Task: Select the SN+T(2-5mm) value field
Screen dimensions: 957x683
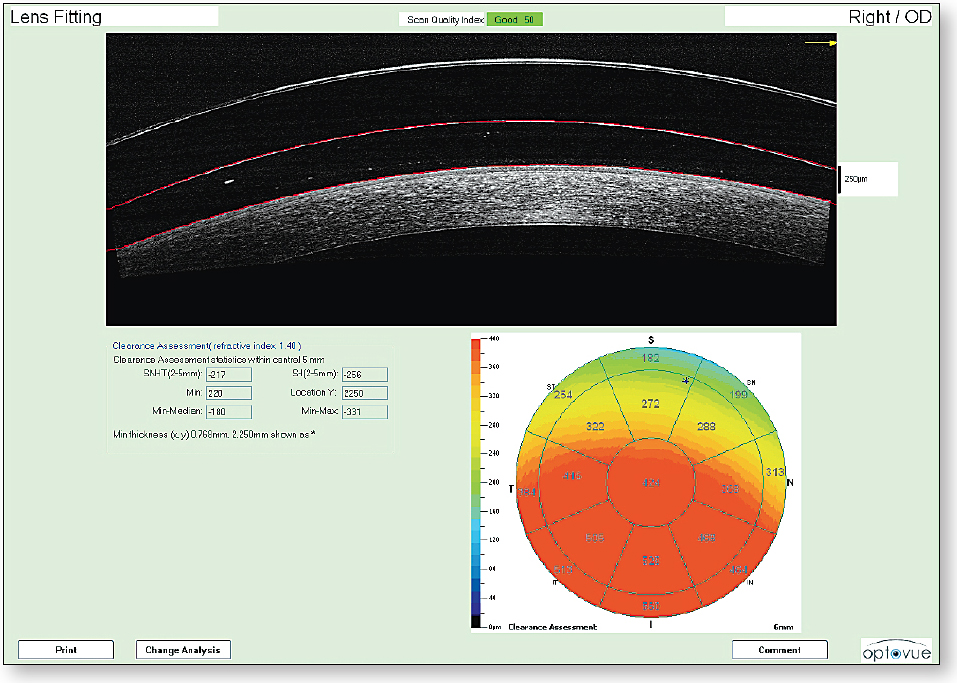Action: click(228, 374)
